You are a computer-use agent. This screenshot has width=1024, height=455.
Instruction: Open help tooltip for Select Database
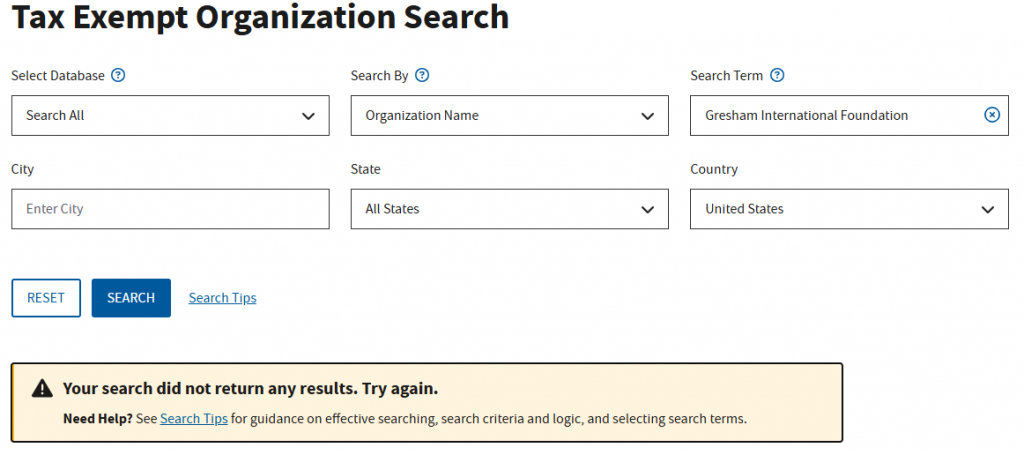[118, 76]
